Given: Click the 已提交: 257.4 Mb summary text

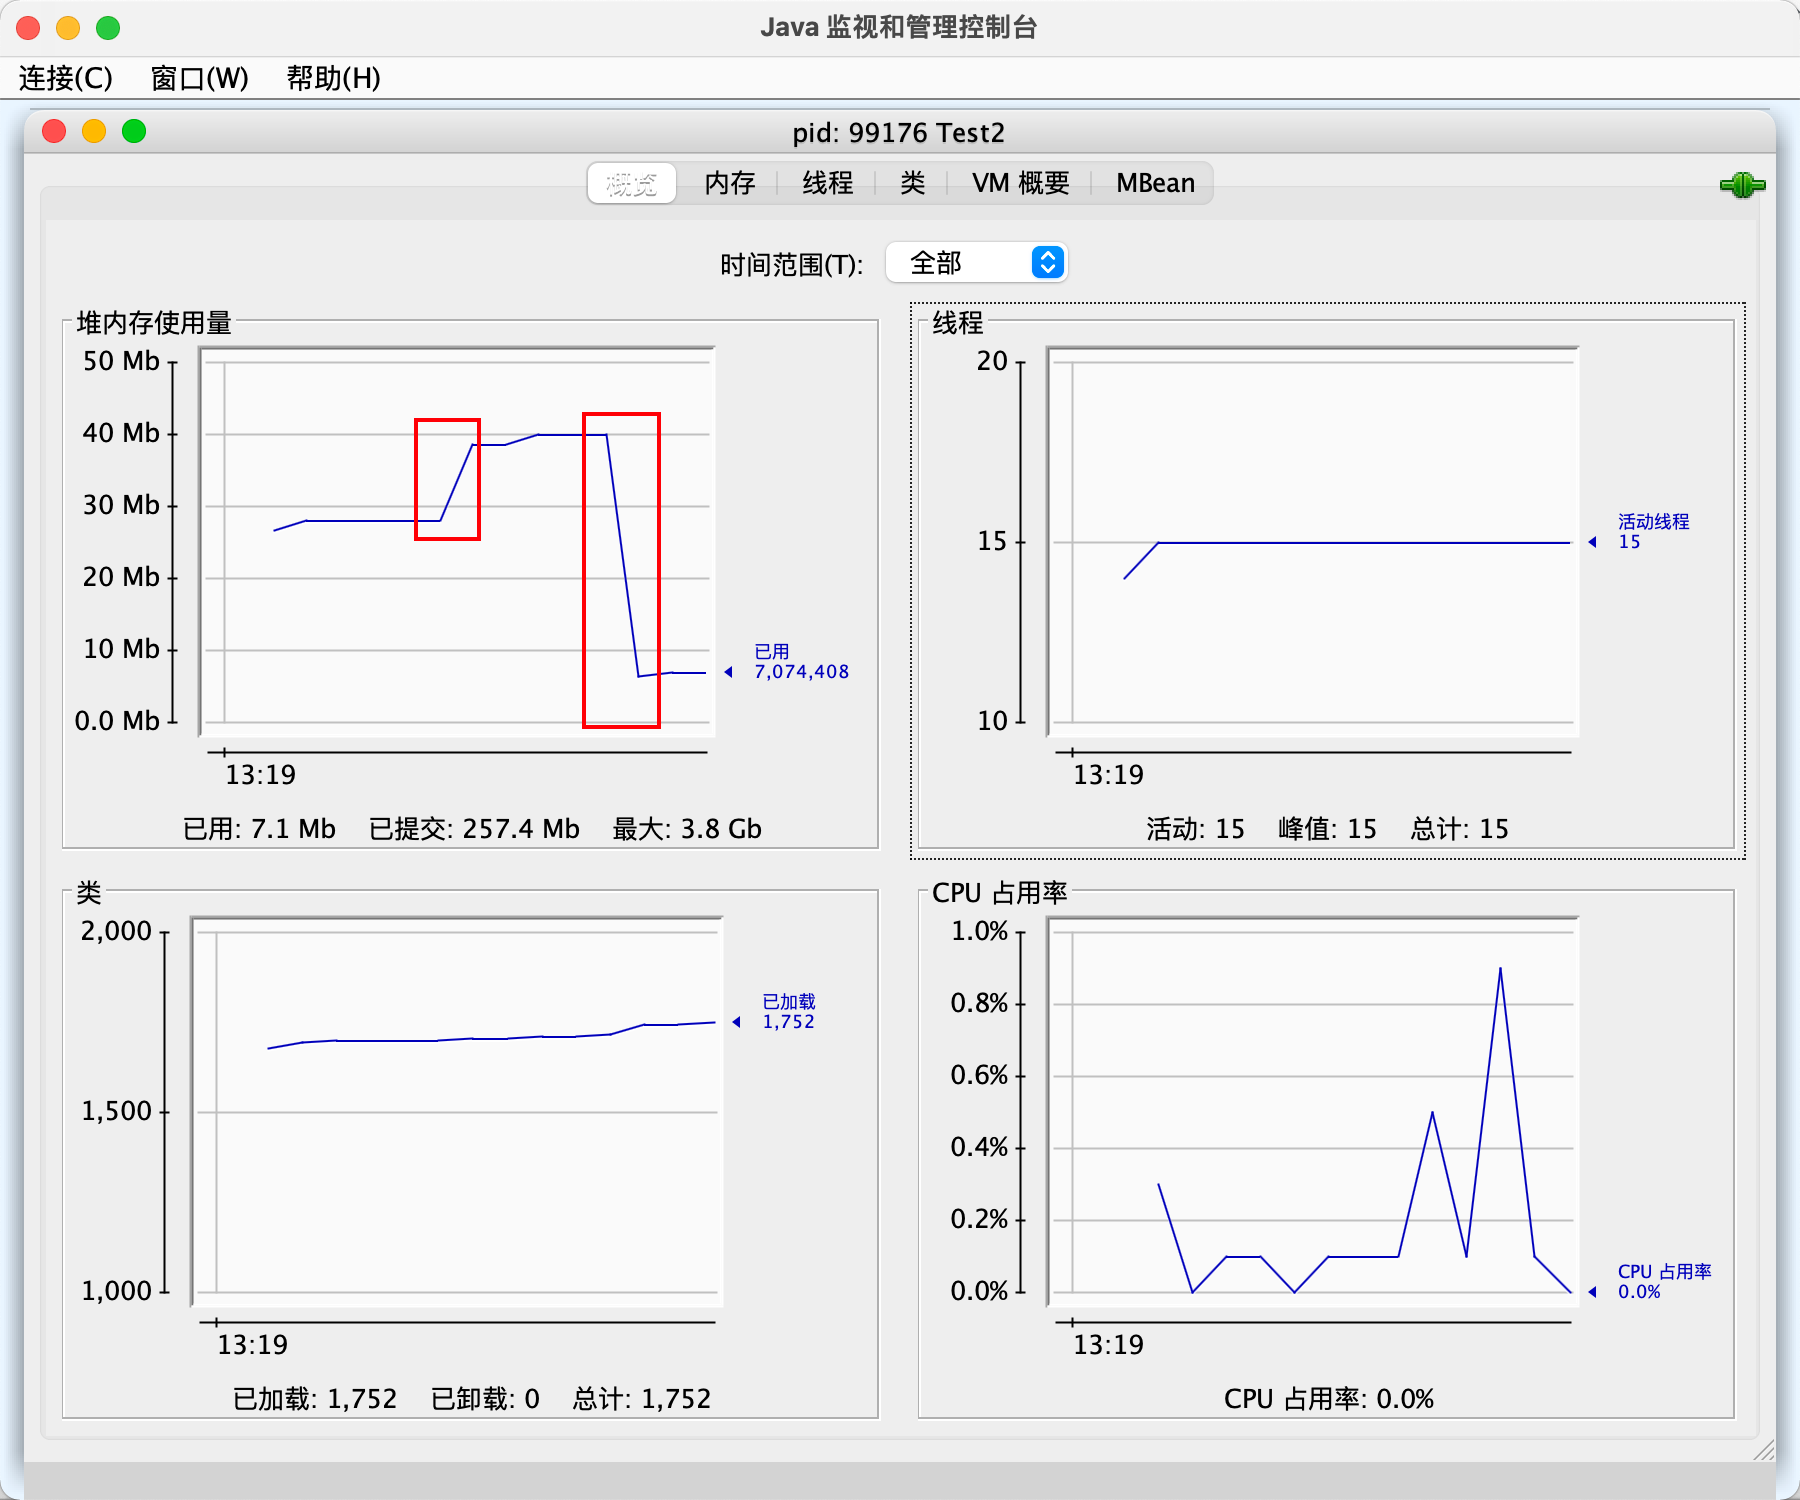Looking at the screenshot, I should point(474,829).
